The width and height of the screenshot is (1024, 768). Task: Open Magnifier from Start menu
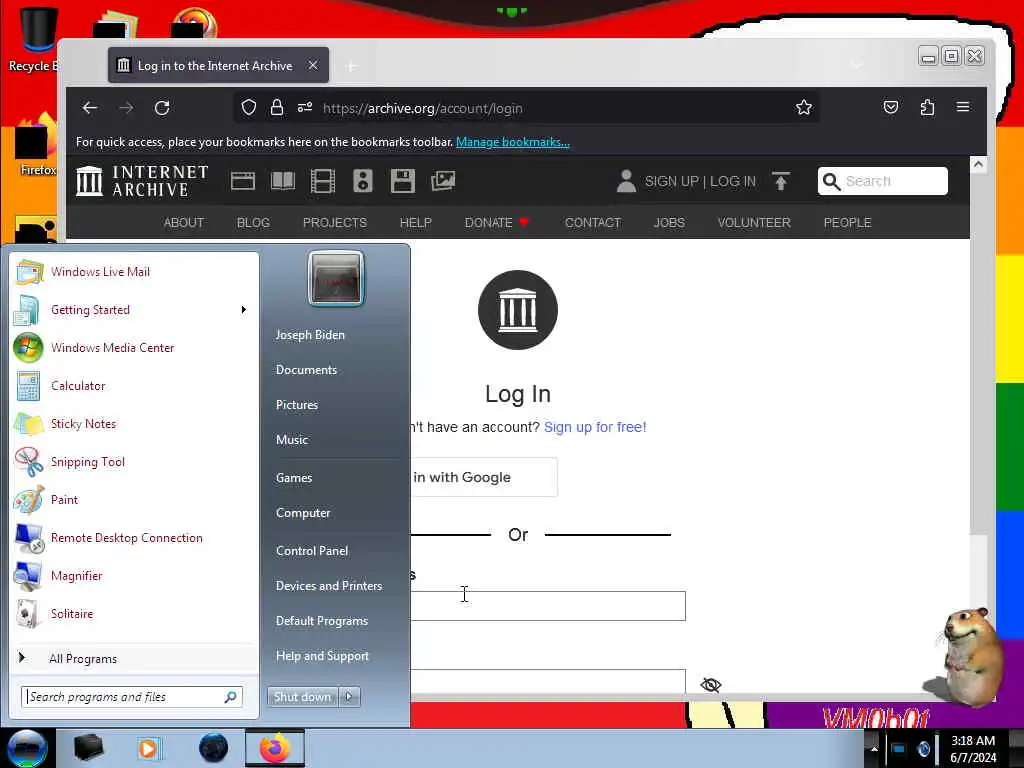[134, 575]
